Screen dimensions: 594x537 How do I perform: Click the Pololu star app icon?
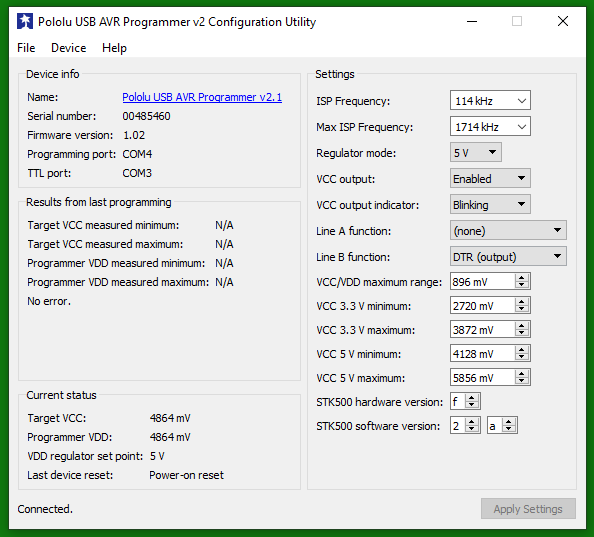(25, 22)
